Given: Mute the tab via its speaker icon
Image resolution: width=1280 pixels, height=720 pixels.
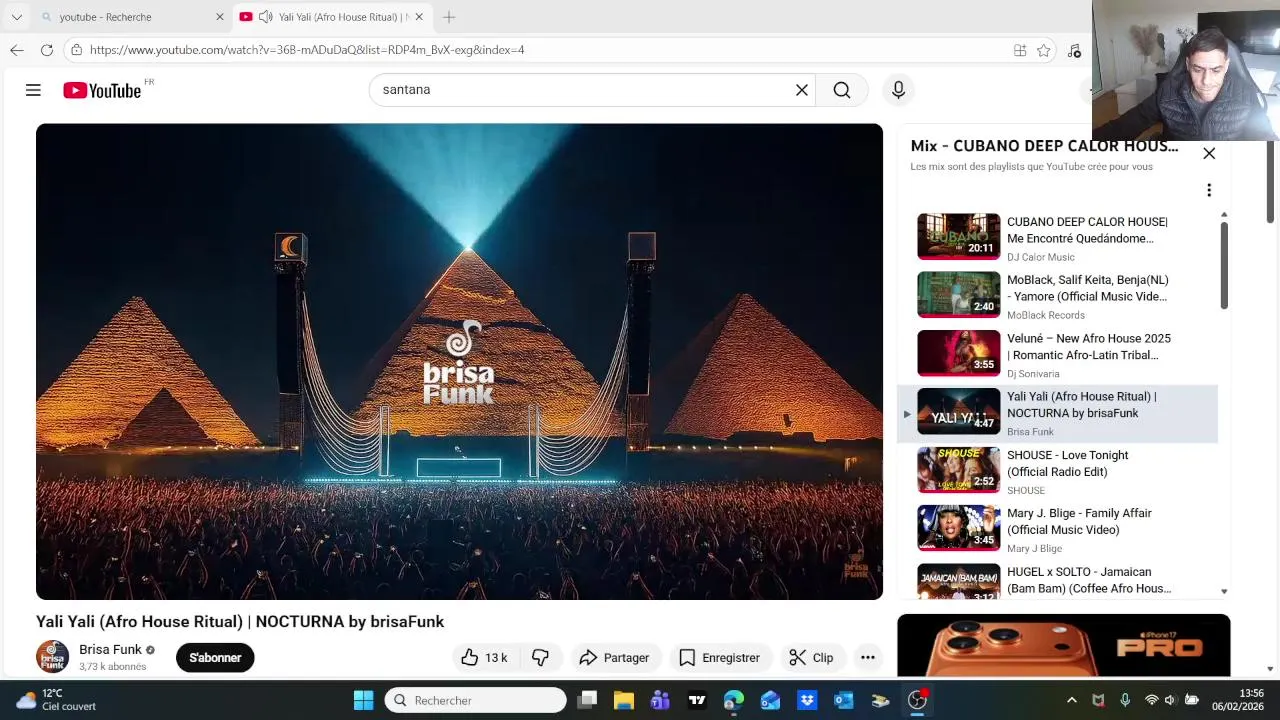Looking at the screenshot, I should [x=265, y=17].
